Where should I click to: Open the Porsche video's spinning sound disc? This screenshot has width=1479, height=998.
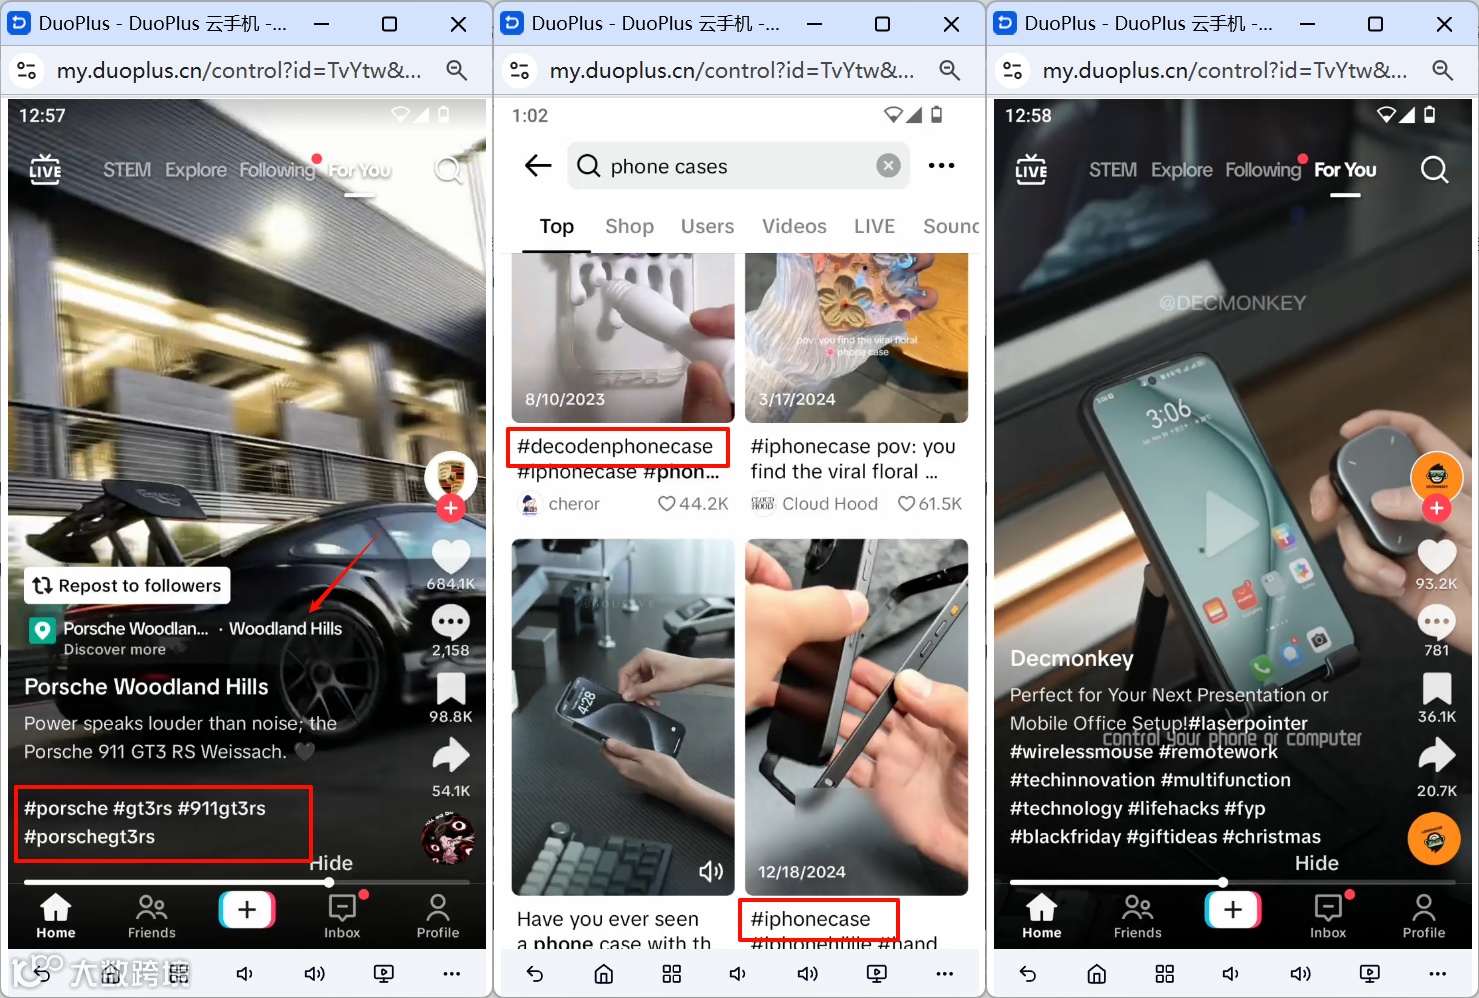(x=448, y=838)
